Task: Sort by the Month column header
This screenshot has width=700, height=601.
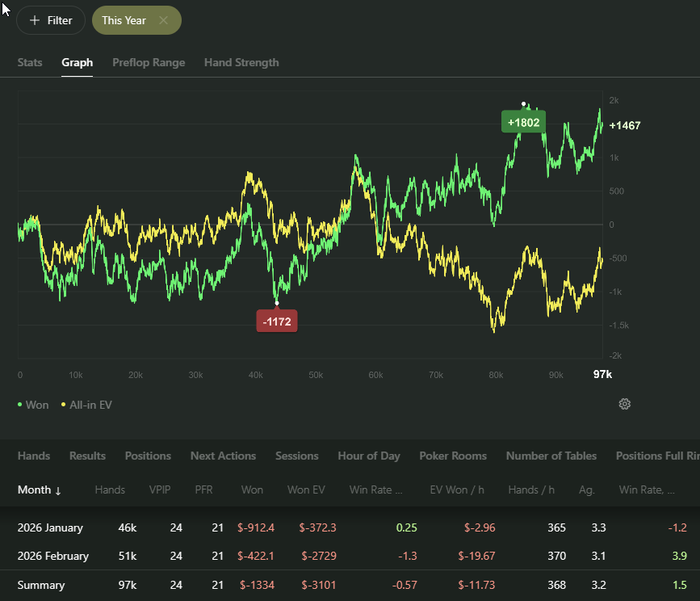Action: (40, 490)
